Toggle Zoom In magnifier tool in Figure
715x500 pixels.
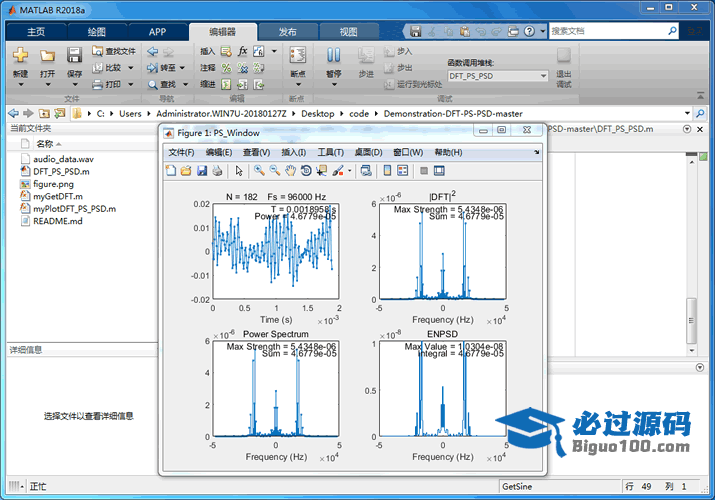coord(259,171)
